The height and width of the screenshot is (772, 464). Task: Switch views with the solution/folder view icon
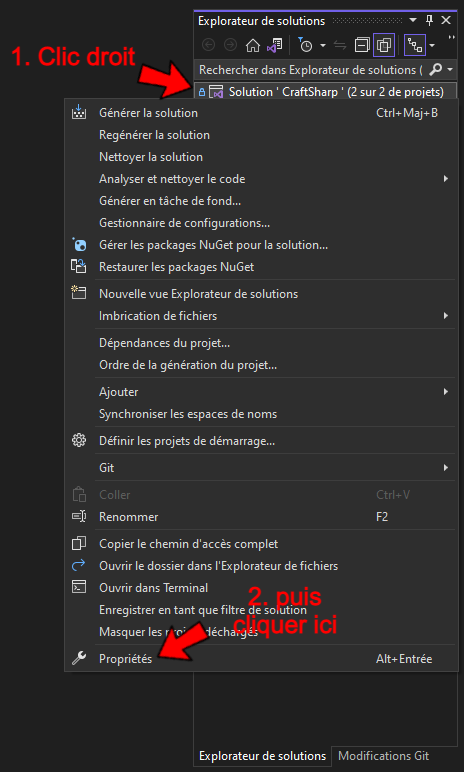(274, 45)
